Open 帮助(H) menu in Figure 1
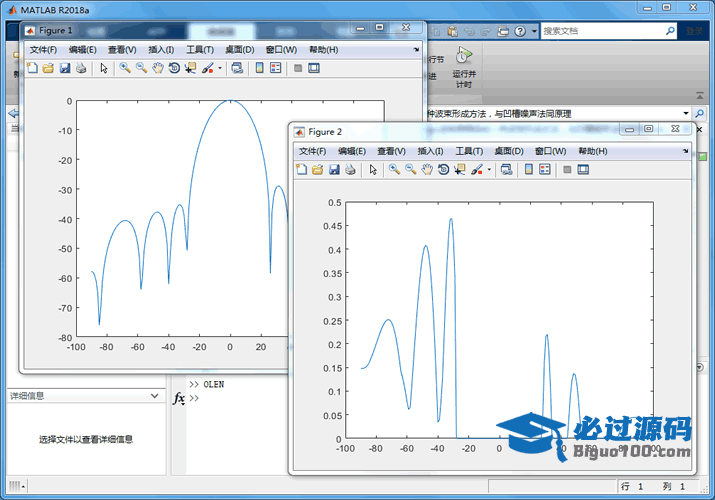 click(x=324, y=50)
